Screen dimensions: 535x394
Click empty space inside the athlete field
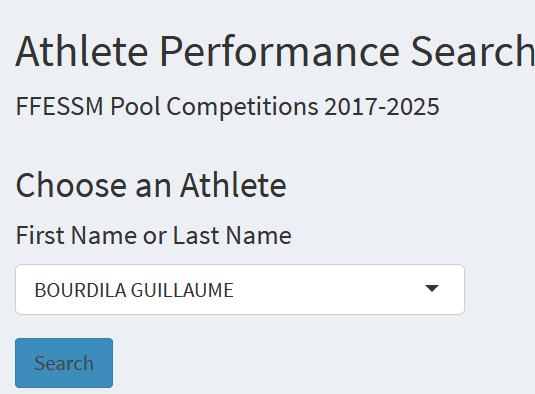coord(328,289)
